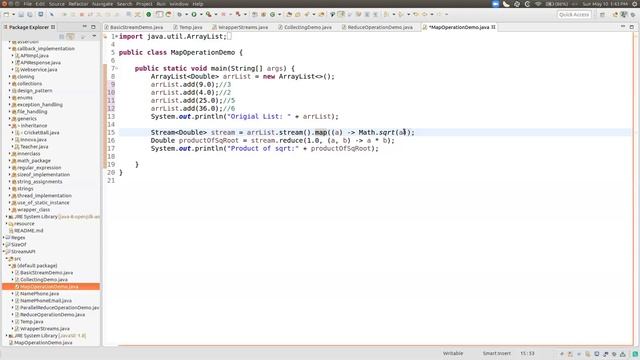Viewport: 640px width, 360px height.
Task: Click the New file toolbar icon
Action: (x=6, y=14)
